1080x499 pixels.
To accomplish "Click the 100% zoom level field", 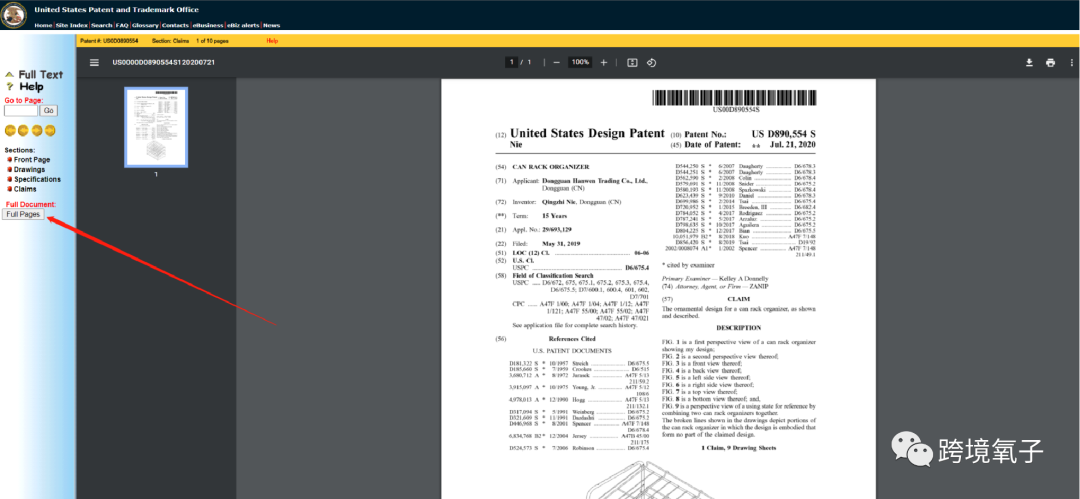I will coord(580,63).
